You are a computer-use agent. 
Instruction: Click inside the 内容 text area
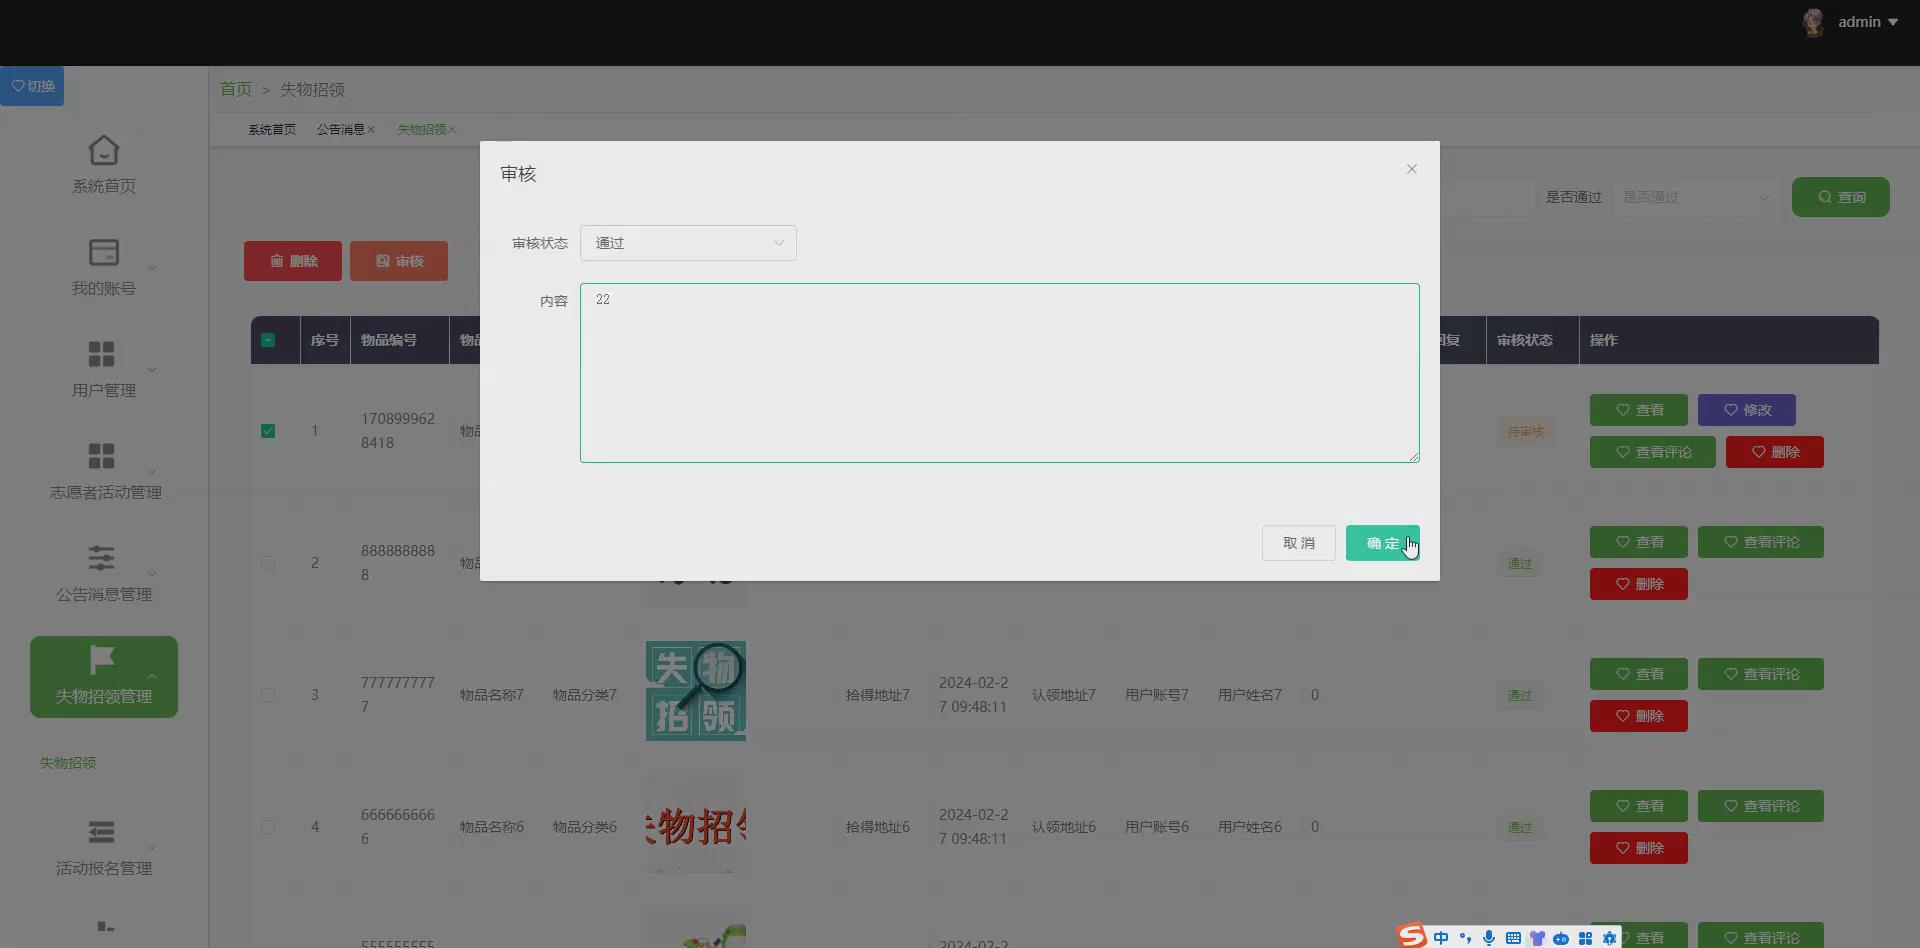(x=999, y=373)
